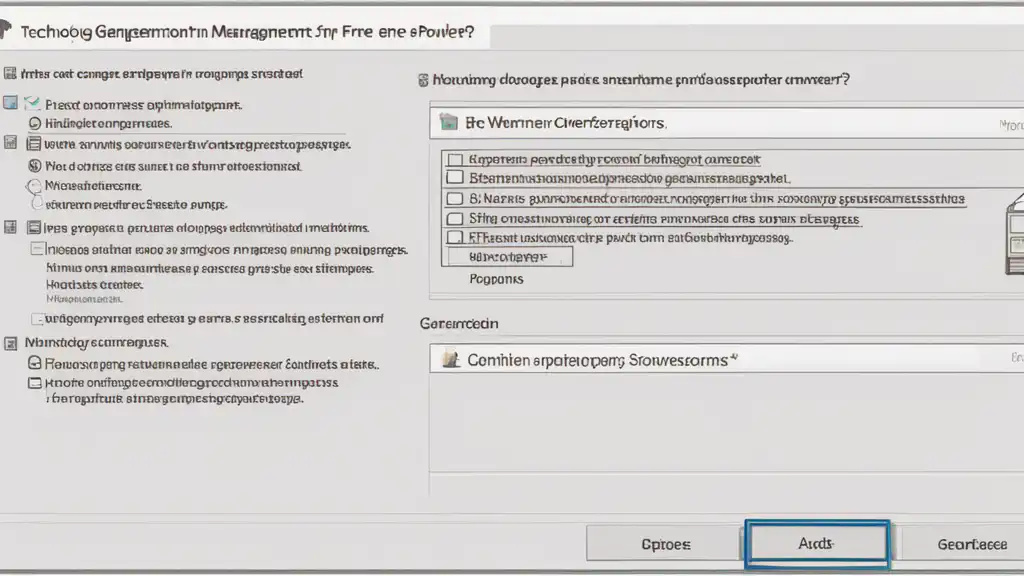The height and width of the screenshot is (576, 1024).
Task: Click the grid icon beside 'Nbnddg' section
Action: pos(11,343)
